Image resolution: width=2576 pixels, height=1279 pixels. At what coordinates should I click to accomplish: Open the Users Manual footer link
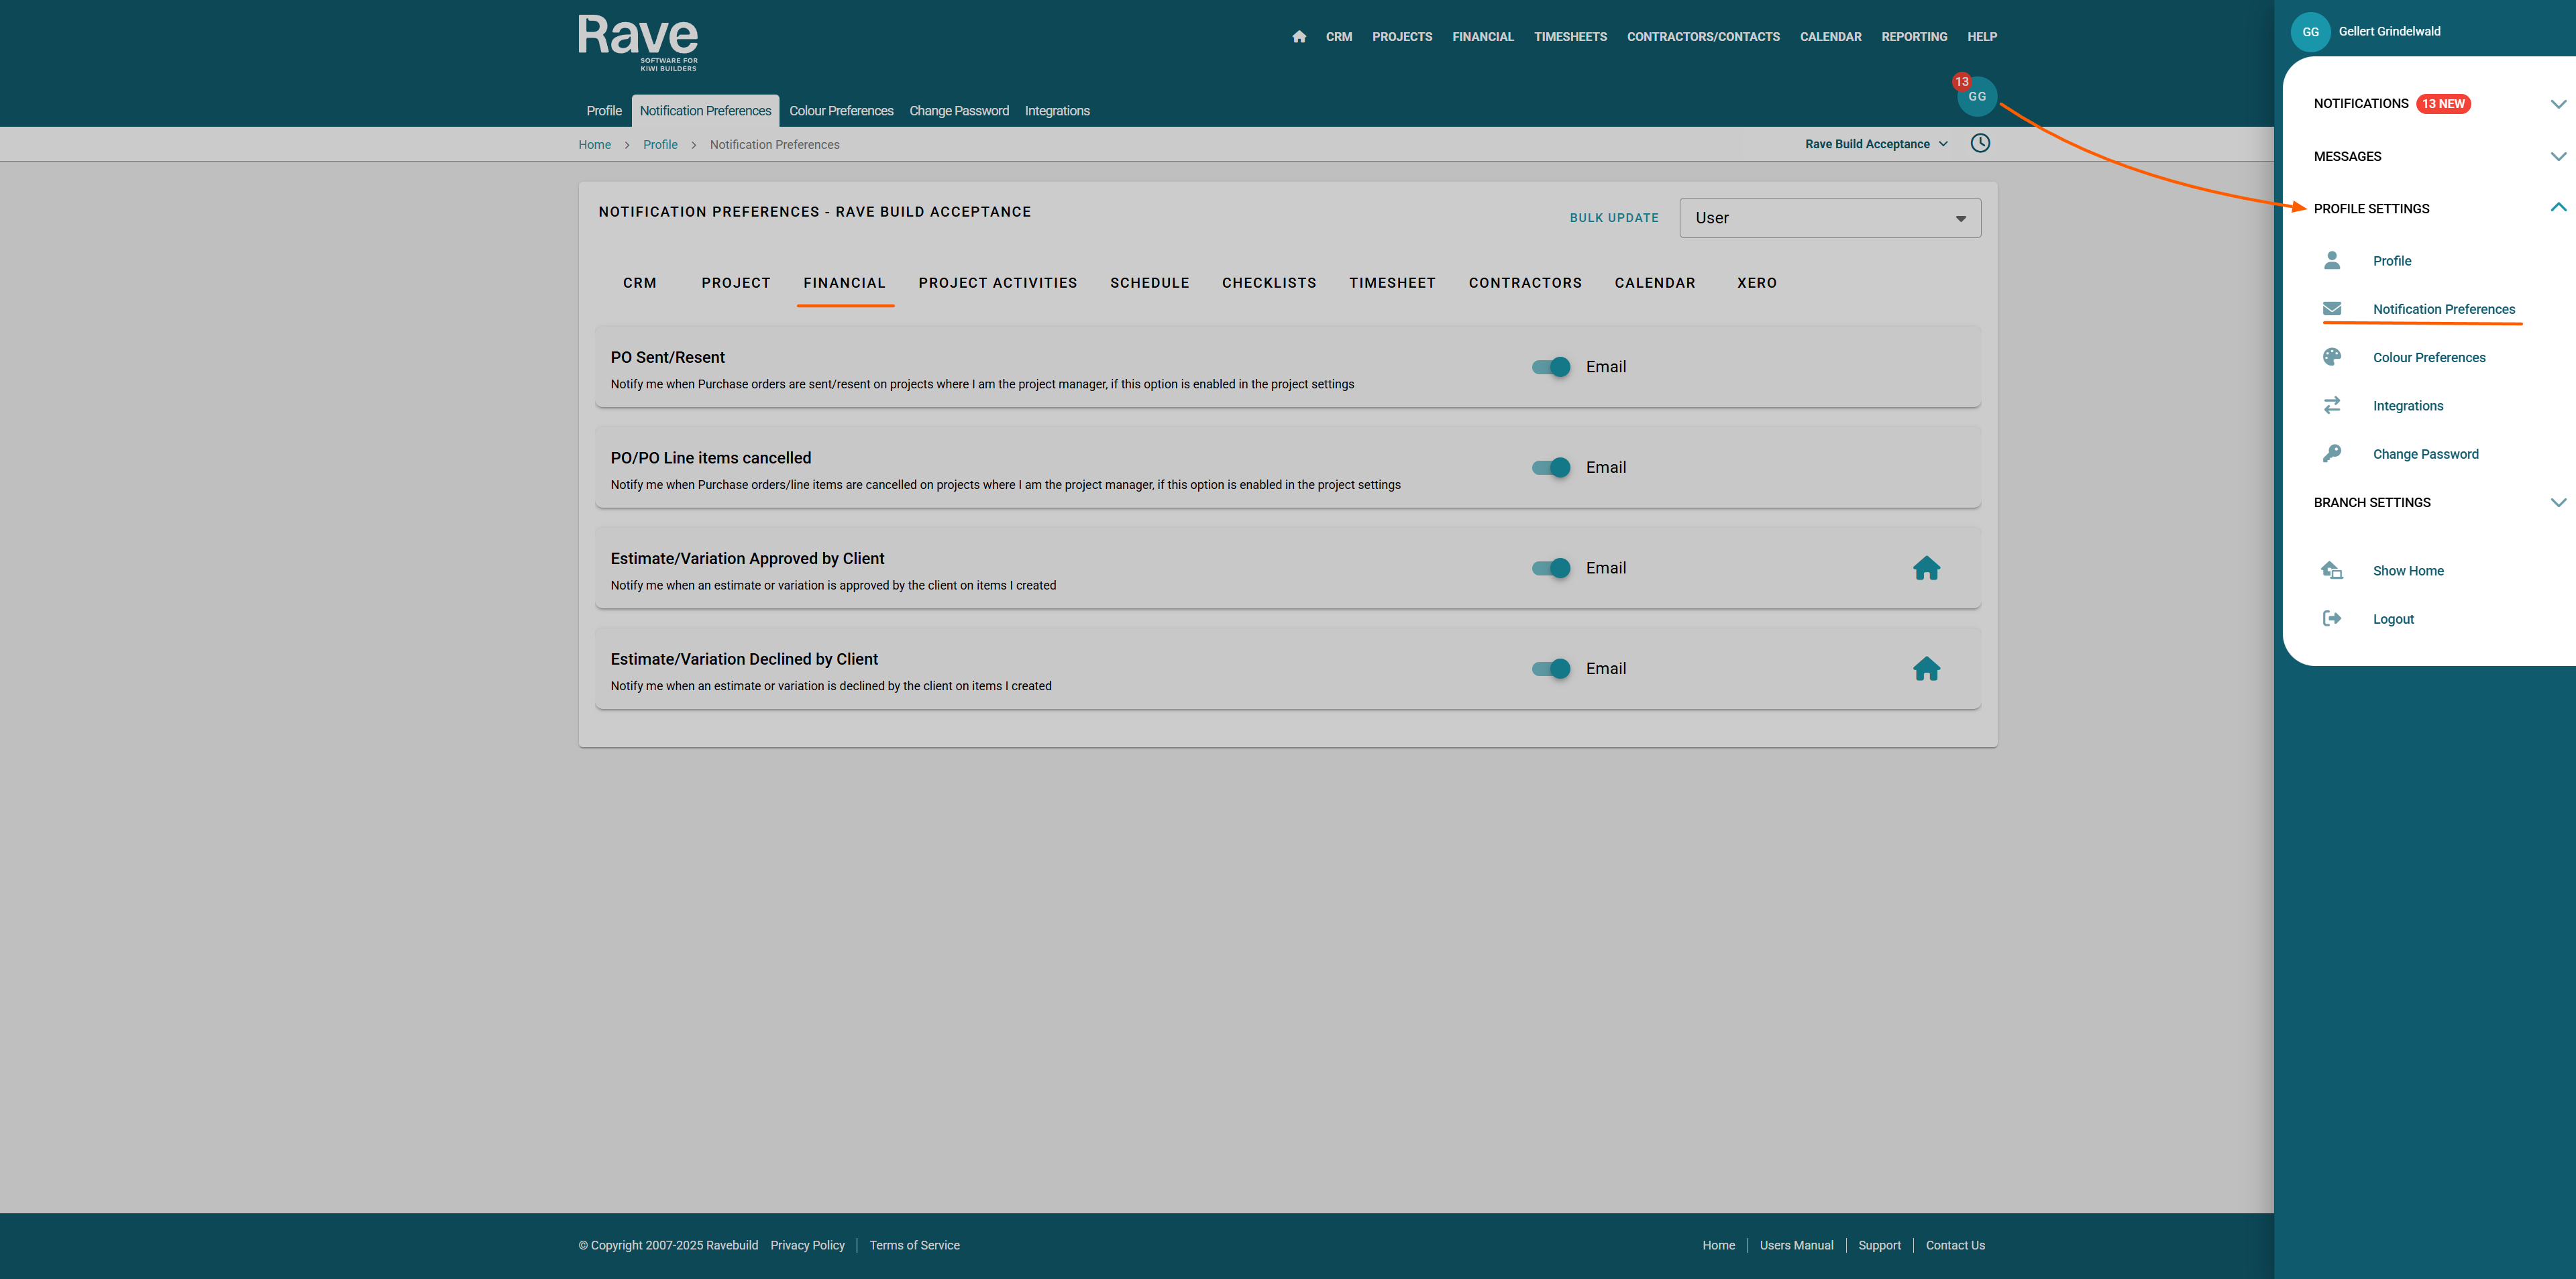(1796, 1245)
